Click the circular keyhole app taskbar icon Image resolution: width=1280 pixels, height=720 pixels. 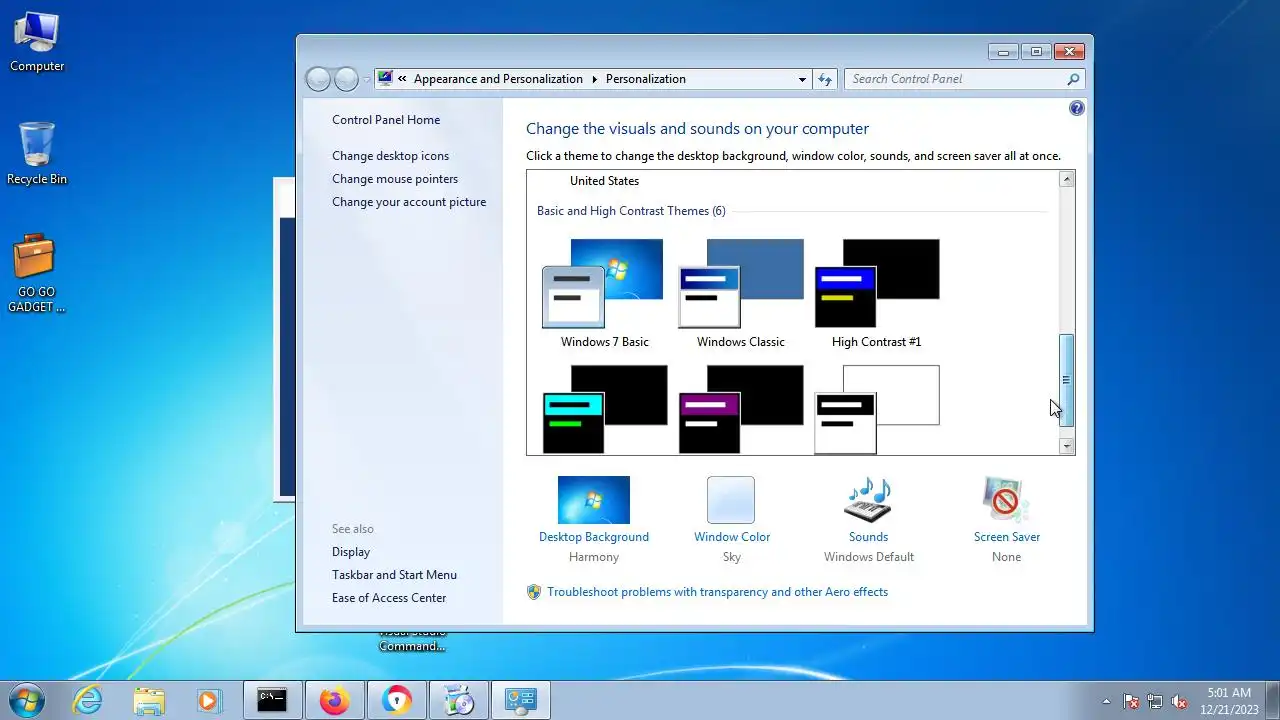pos(396,700)
